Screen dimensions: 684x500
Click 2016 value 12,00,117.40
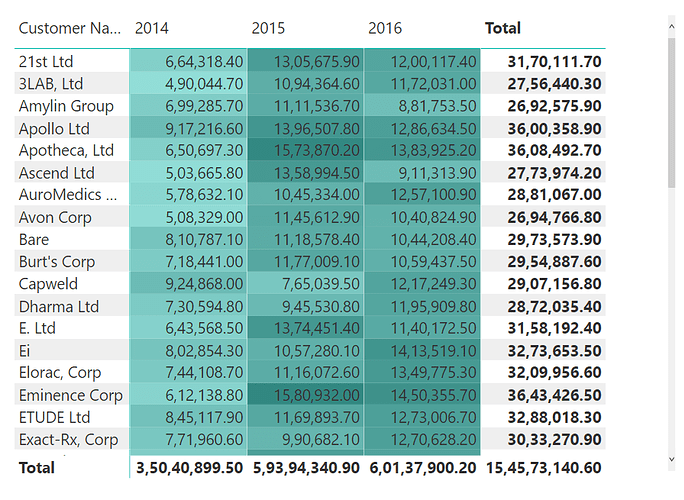click(433, 62)
